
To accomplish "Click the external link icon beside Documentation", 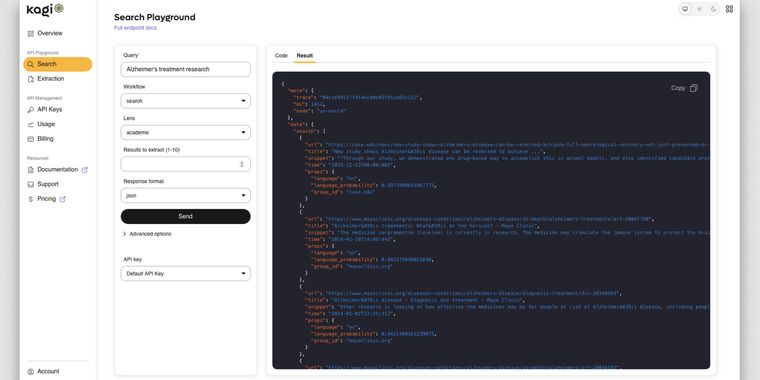I will click(85, 170).
